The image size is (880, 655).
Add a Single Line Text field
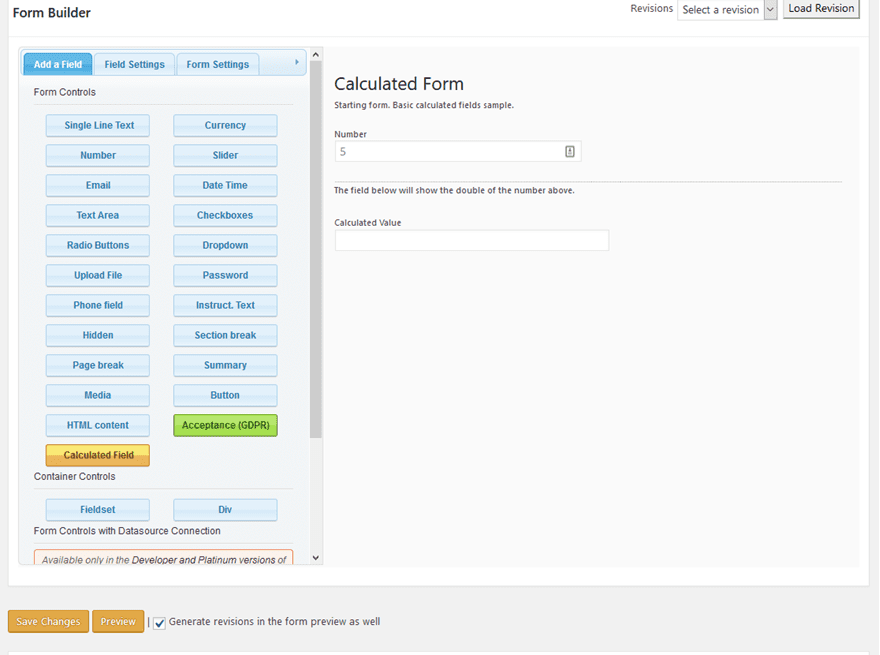[x=97, y=125]
